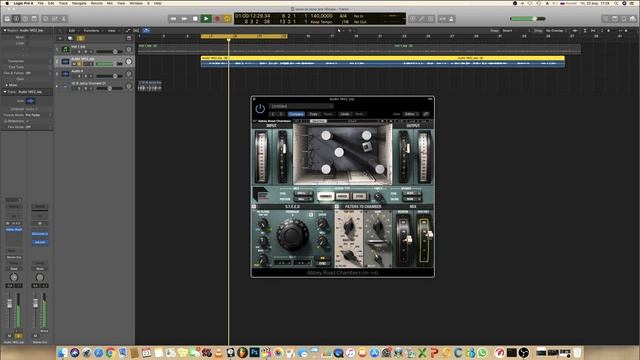
Task: Toggle the automation curve button
Action: coord(128,31)
